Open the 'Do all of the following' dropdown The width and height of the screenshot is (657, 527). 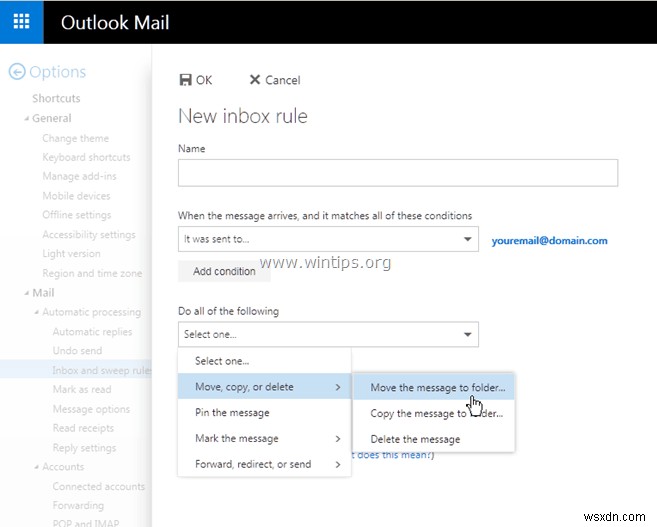click(328, 335)
